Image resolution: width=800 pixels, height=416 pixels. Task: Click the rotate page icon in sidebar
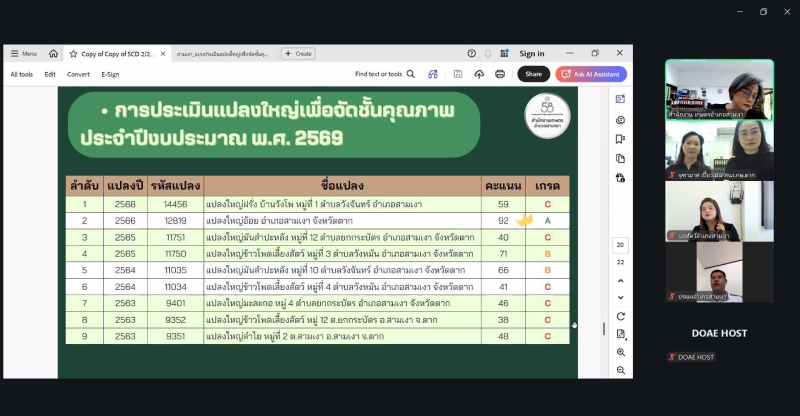tap(620, 316)
